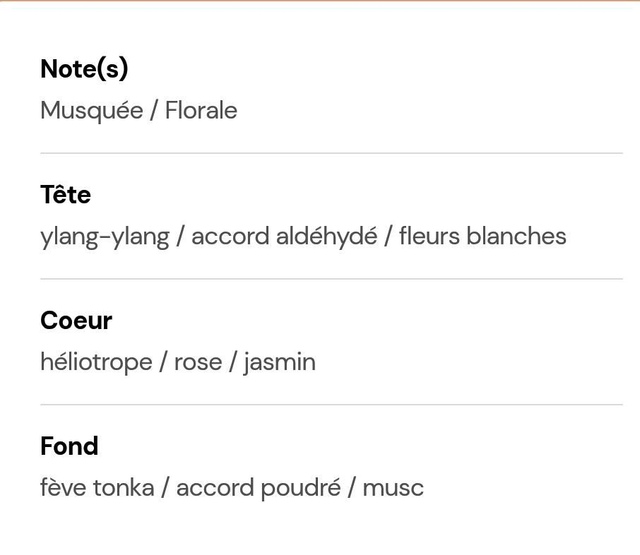Select the Florale note
This screenshot has height=555, width=640.
click(201, 110)
